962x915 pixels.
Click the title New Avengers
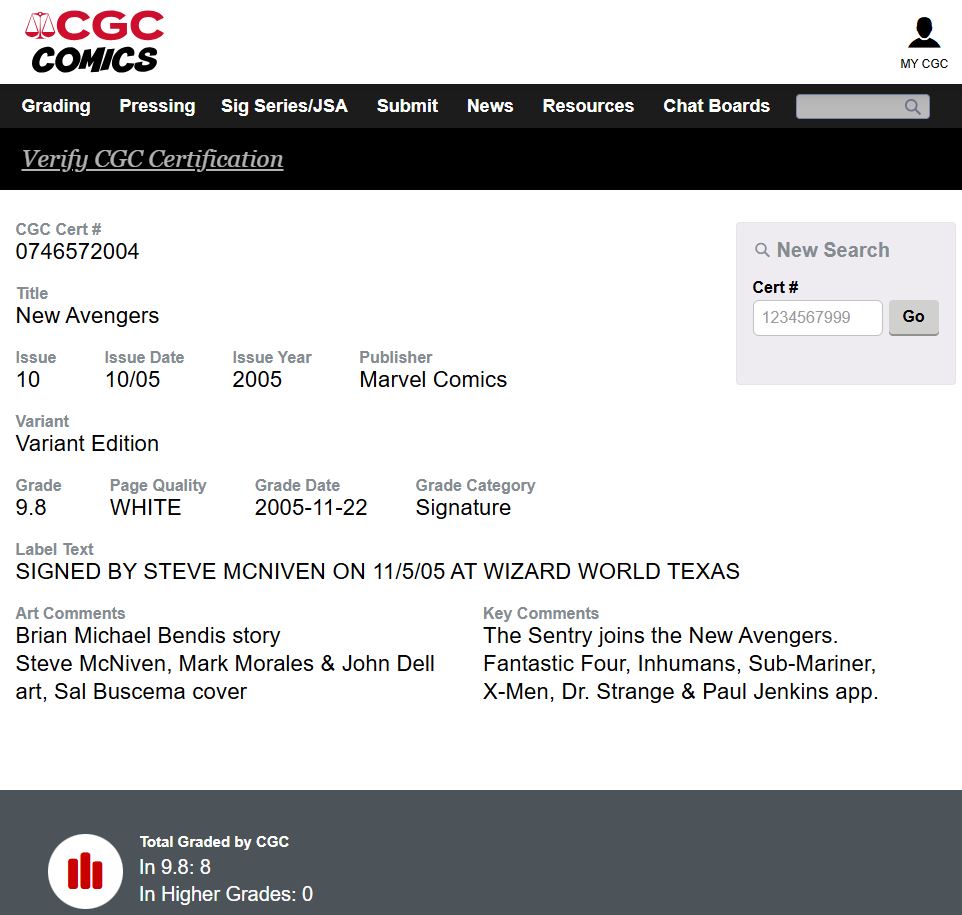[87, 315]
